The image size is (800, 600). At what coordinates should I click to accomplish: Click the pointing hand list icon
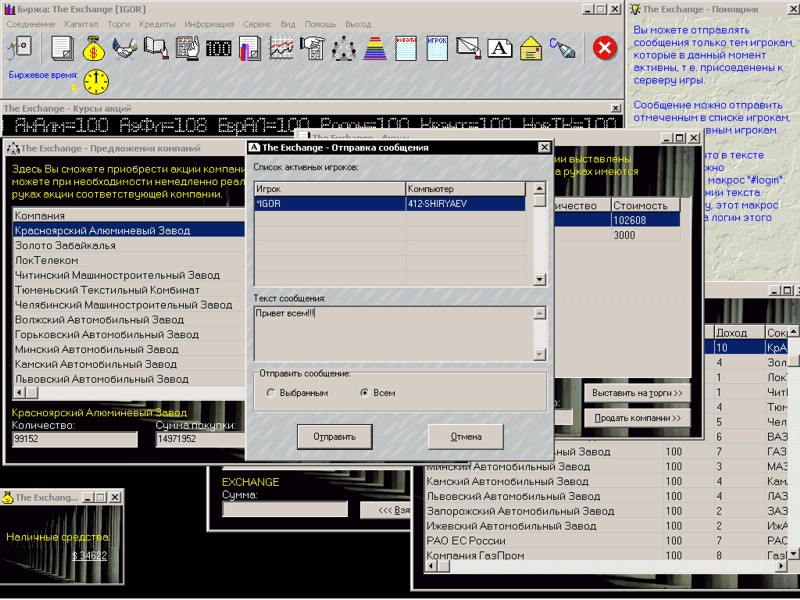point(312,48)
